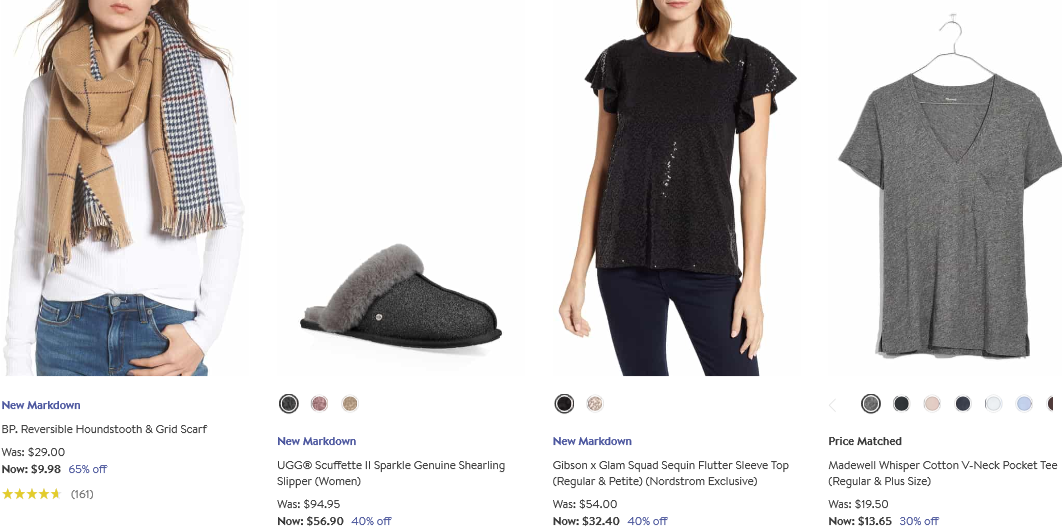The height and width of the screenshot is (531, 1062).
Task: Open UGG Scuffette II Sparkle Slipper title
Action: 391,473
